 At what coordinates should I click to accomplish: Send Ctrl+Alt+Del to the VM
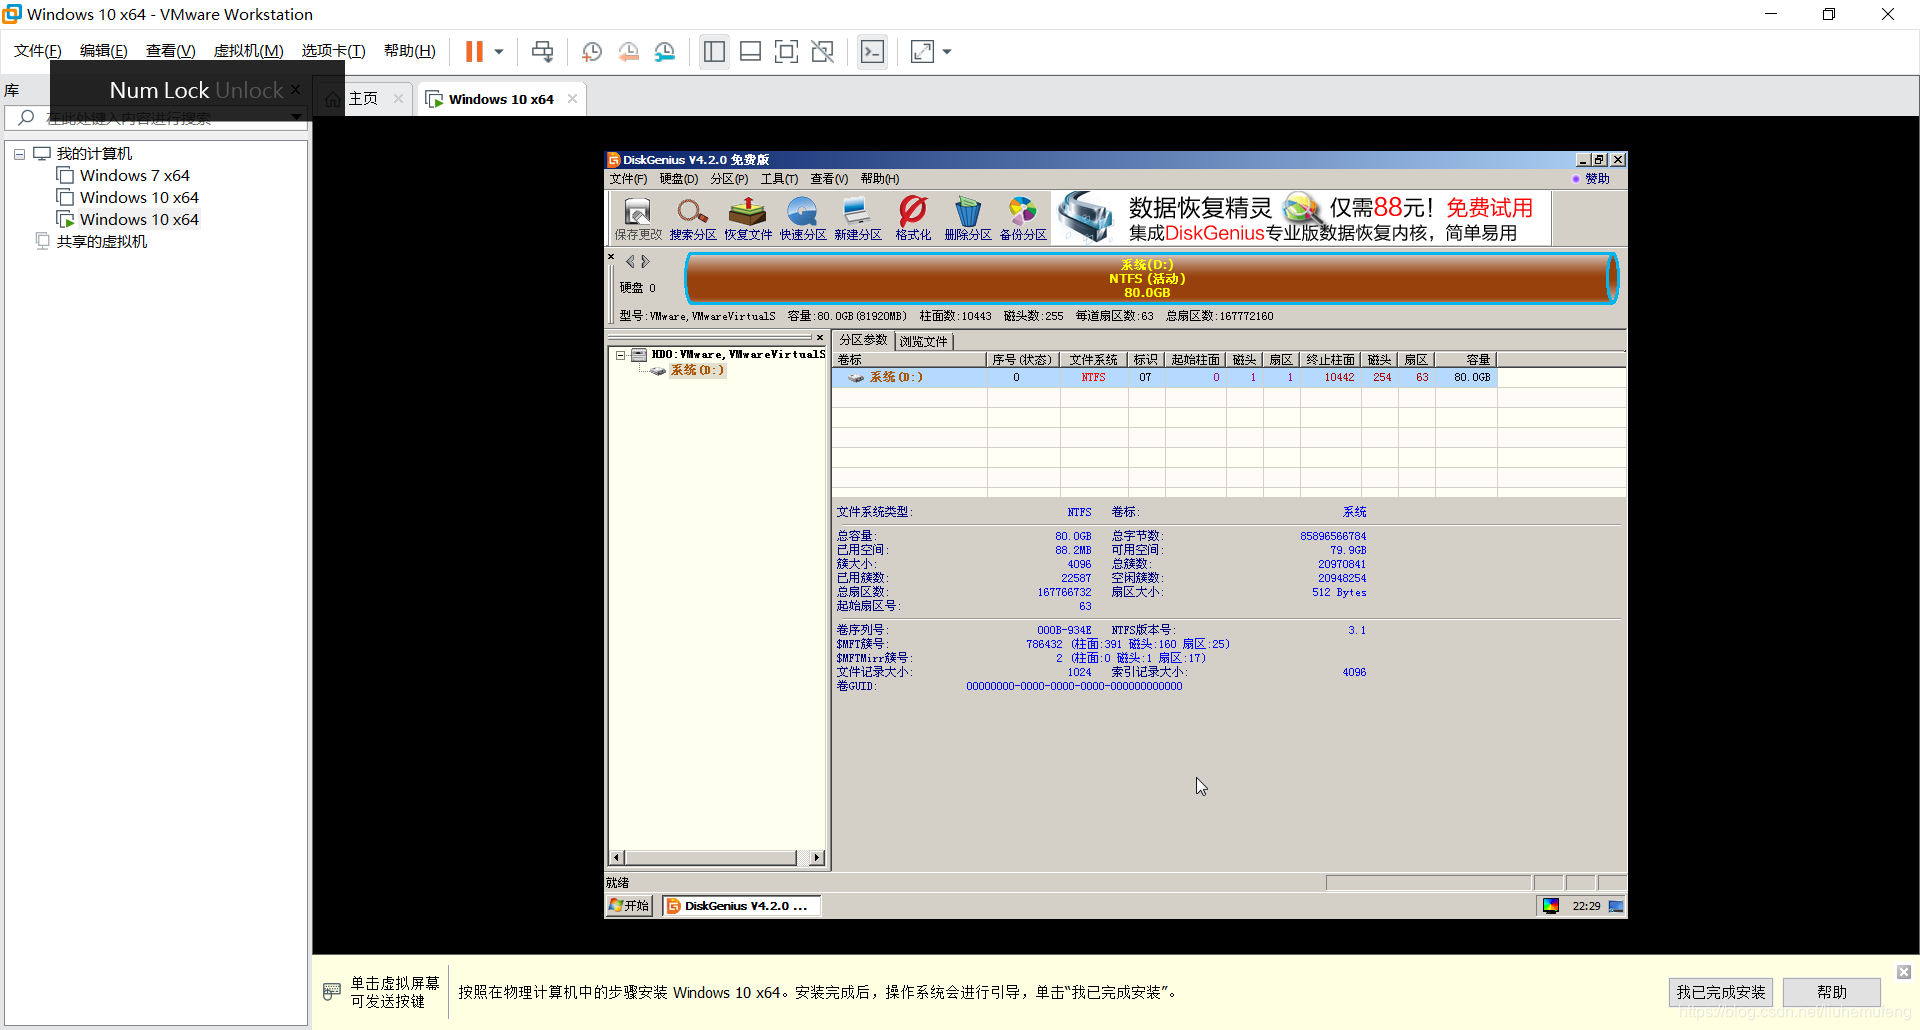coord(542,51)
